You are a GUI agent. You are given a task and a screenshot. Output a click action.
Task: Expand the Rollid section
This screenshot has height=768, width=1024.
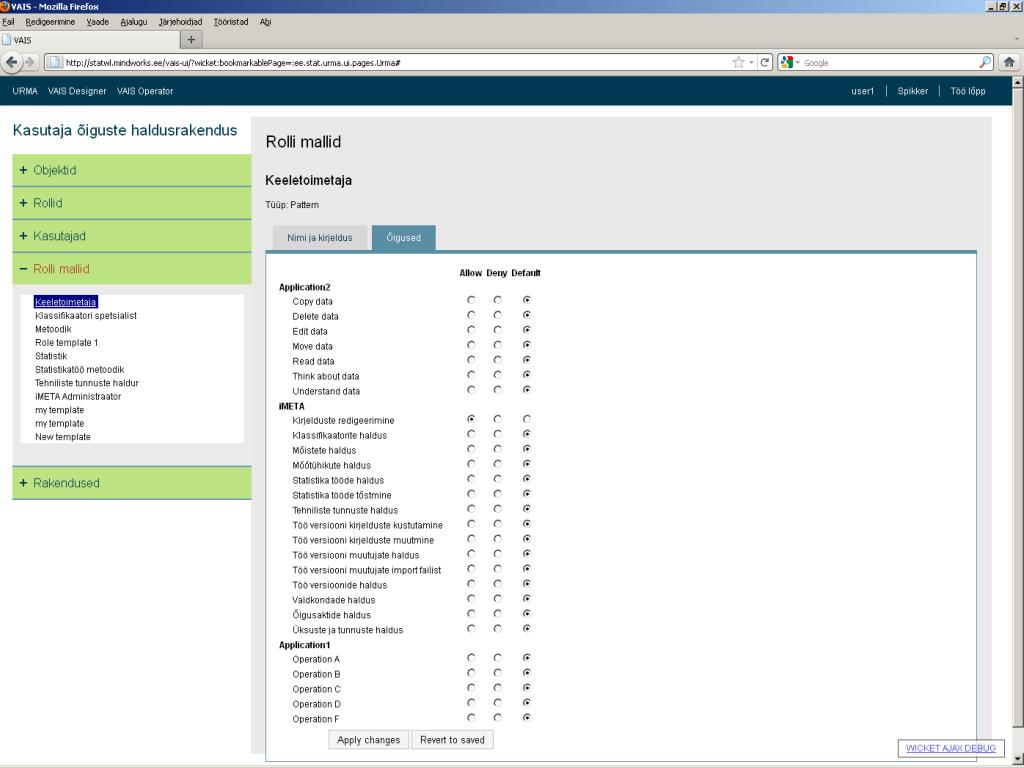coord(132,203)
